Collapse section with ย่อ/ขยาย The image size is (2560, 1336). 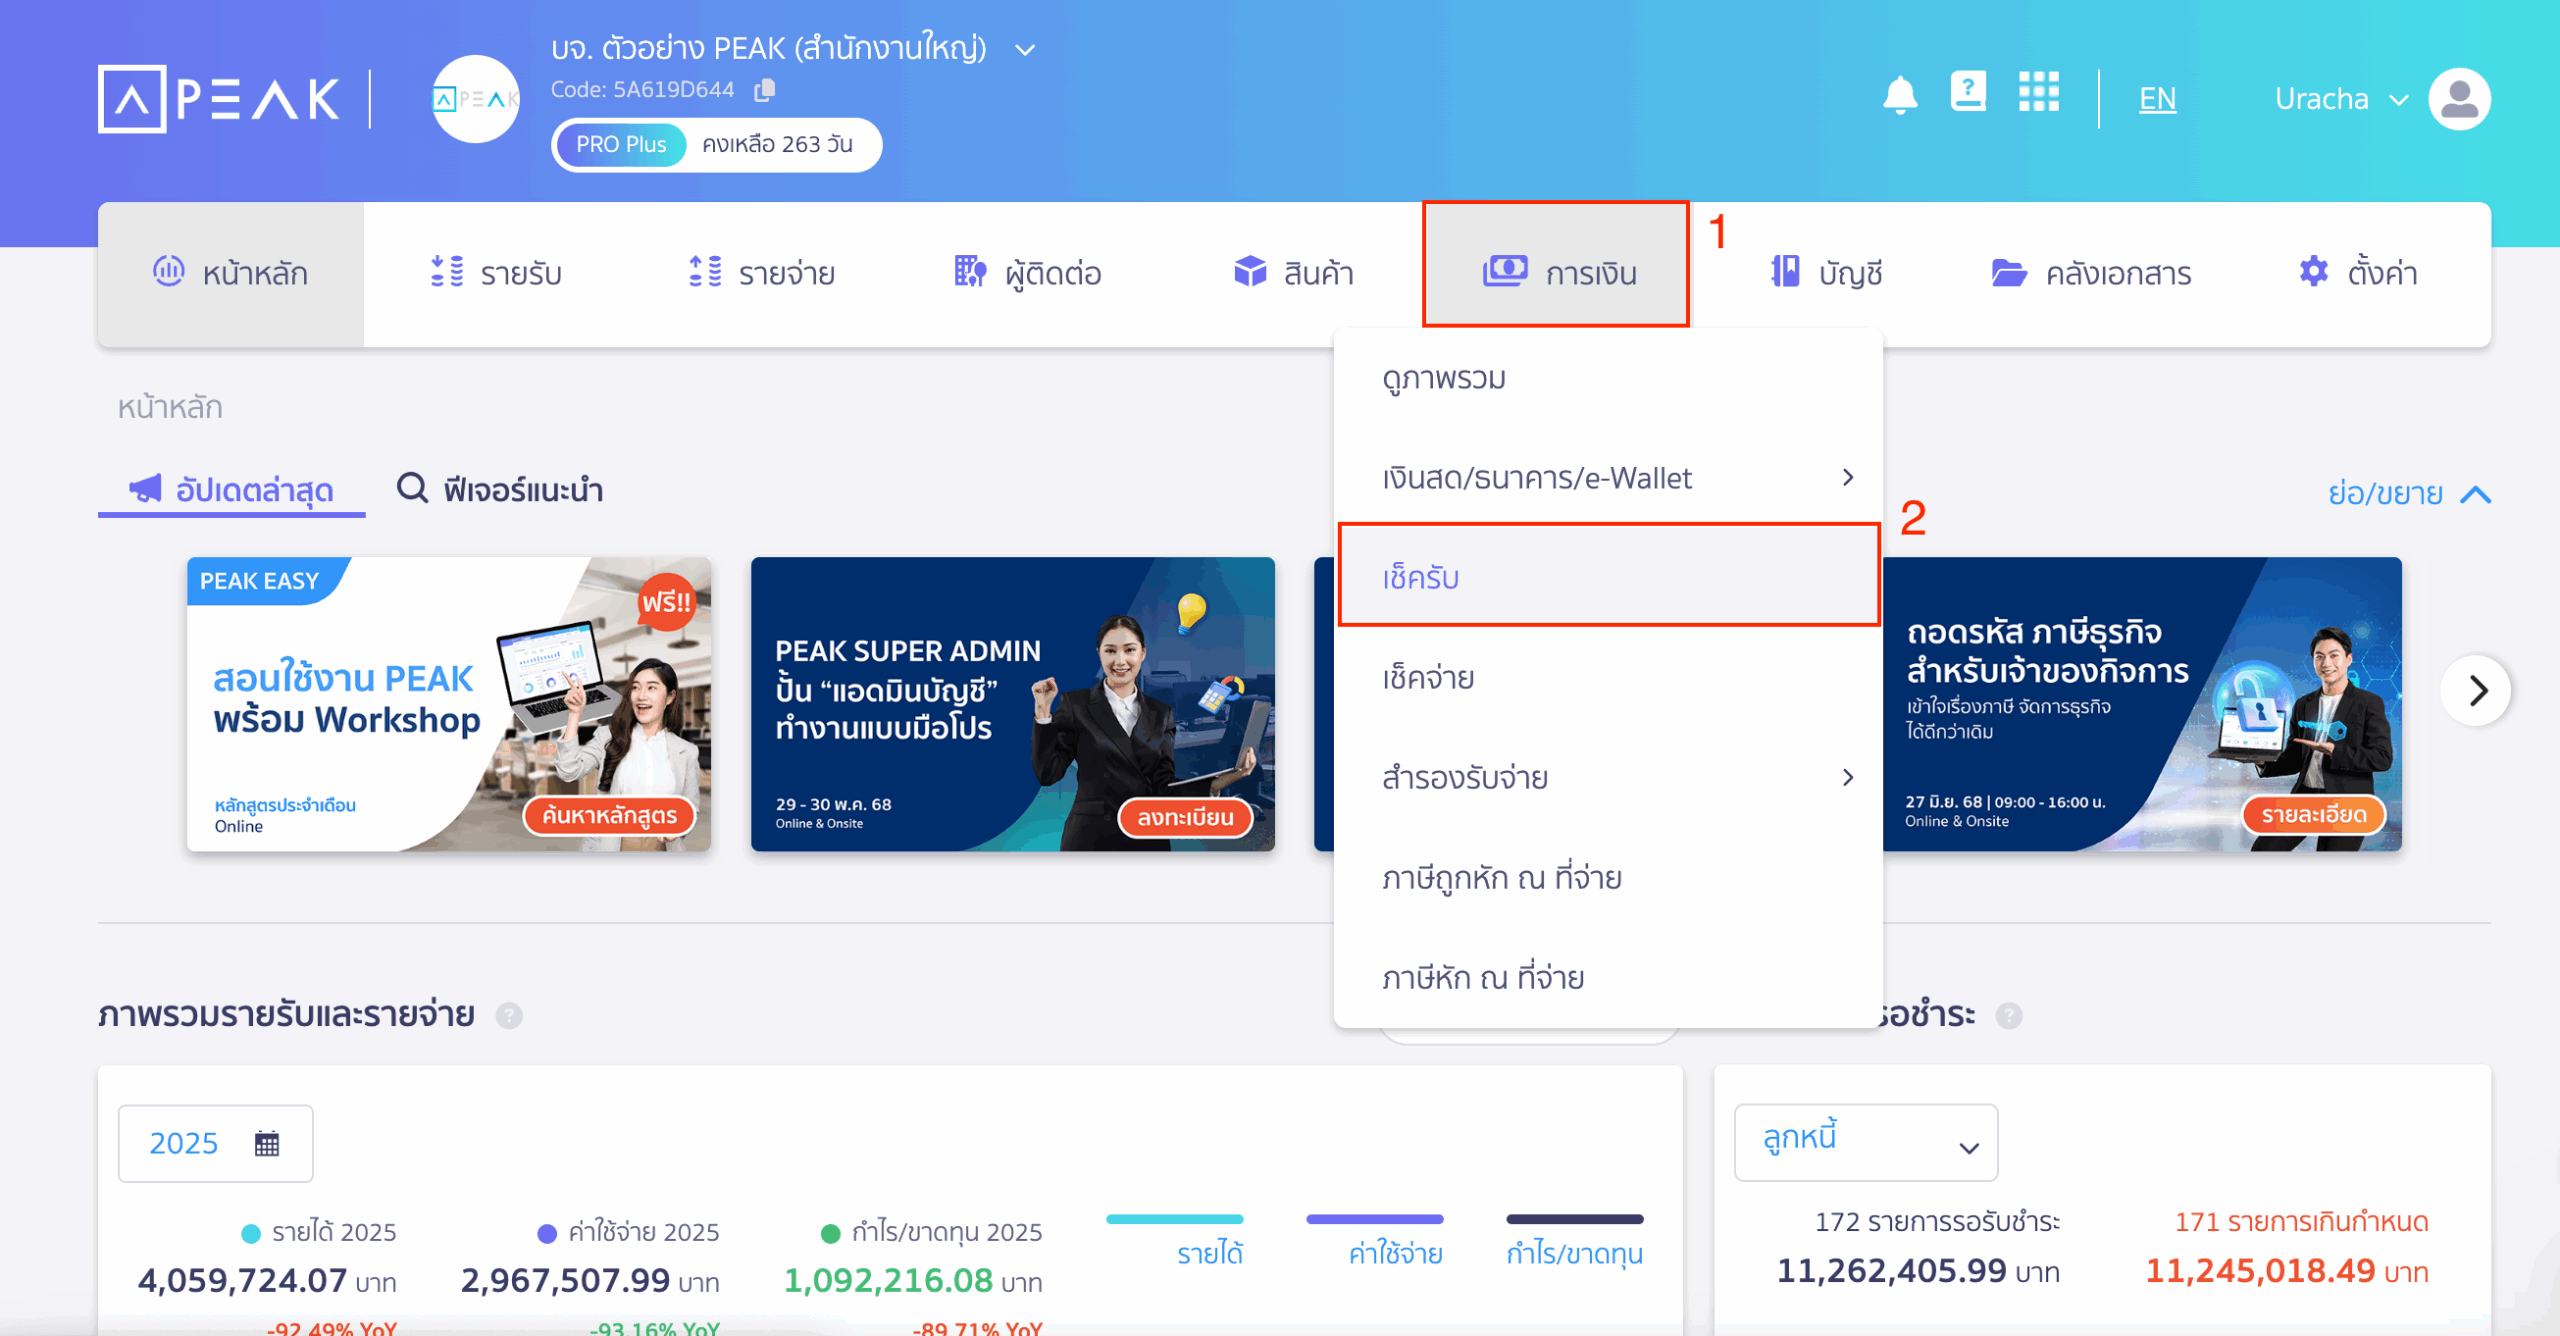pos(2408,494)
